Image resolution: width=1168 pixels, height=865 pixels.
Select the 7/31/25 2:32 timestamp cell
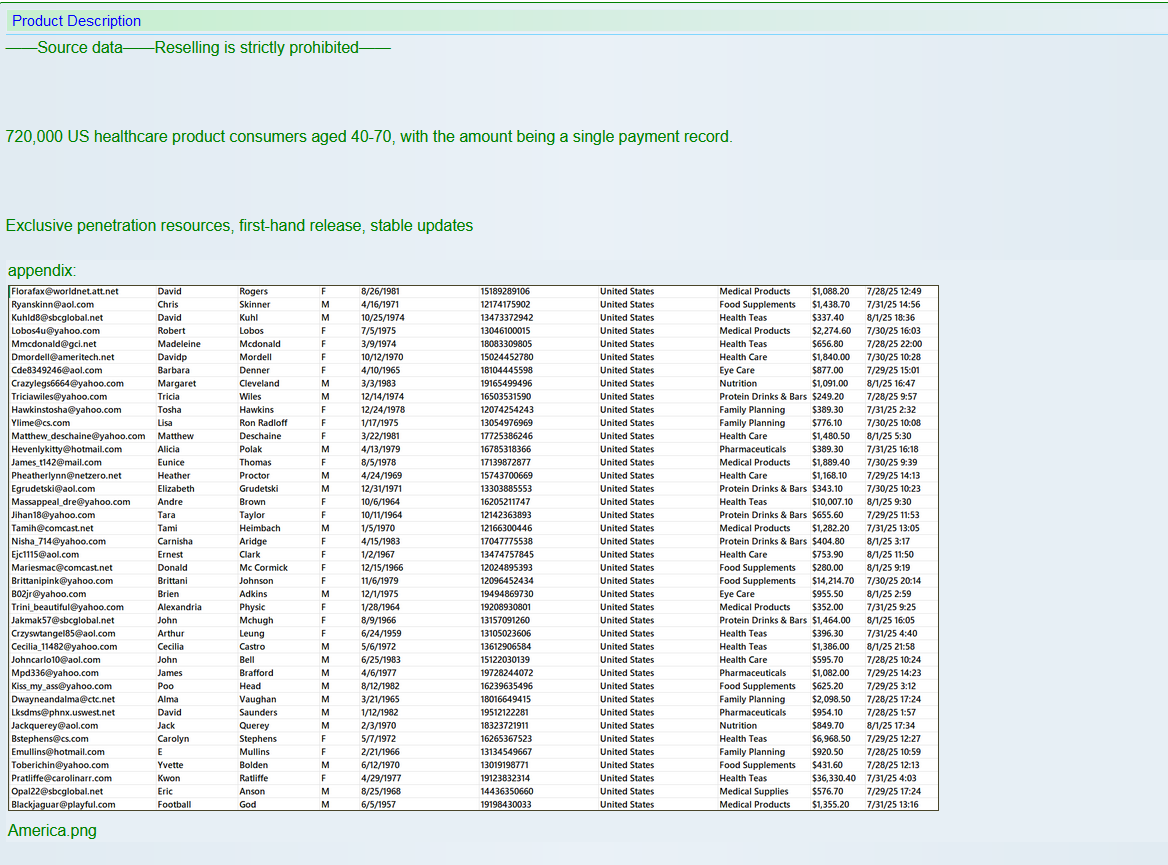(x=890, y=410)
